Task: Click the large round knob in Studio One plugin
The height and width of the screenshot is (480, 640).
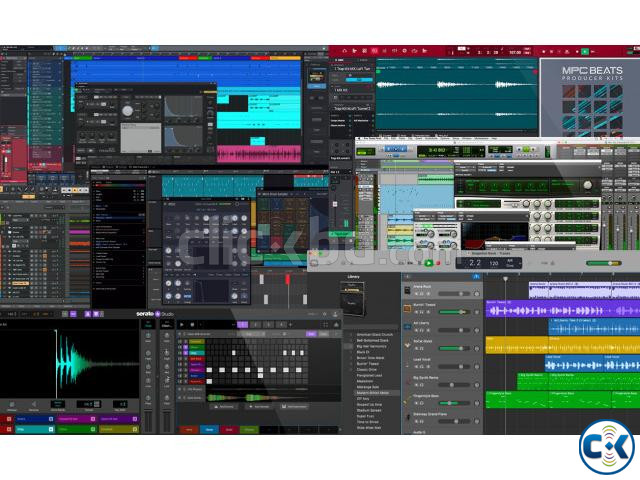Action: point(127,111)
